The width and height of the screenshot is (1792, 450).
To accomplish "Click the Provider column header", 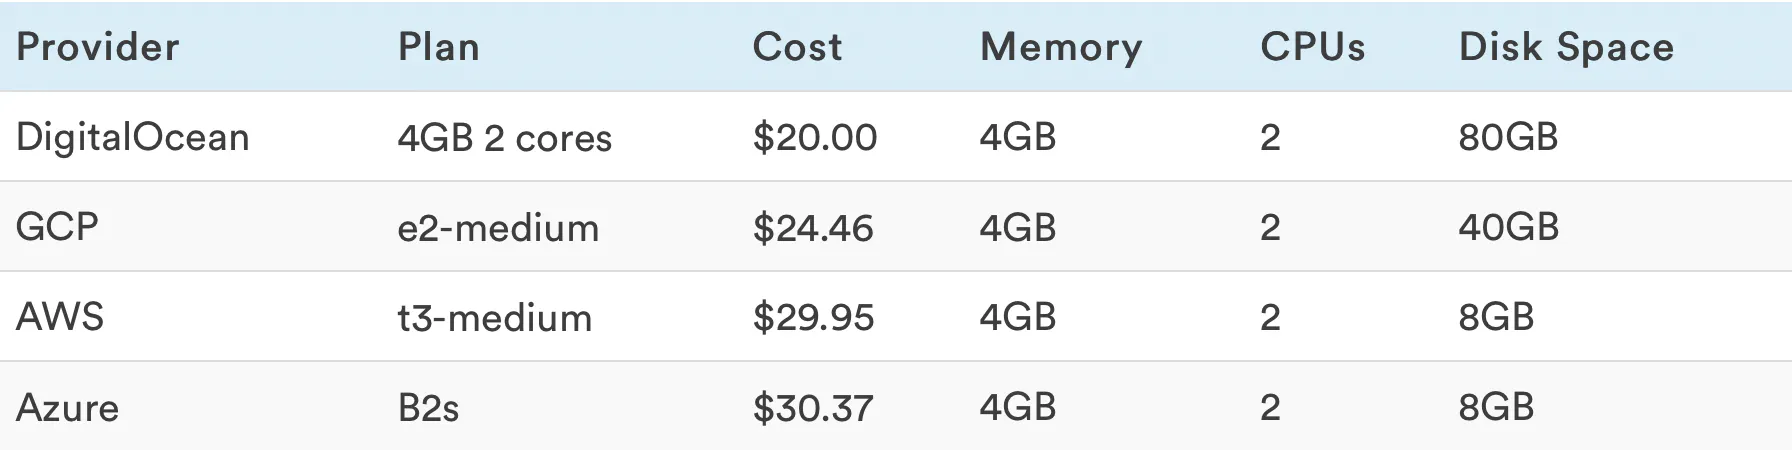I will click(x=98, y=47).
